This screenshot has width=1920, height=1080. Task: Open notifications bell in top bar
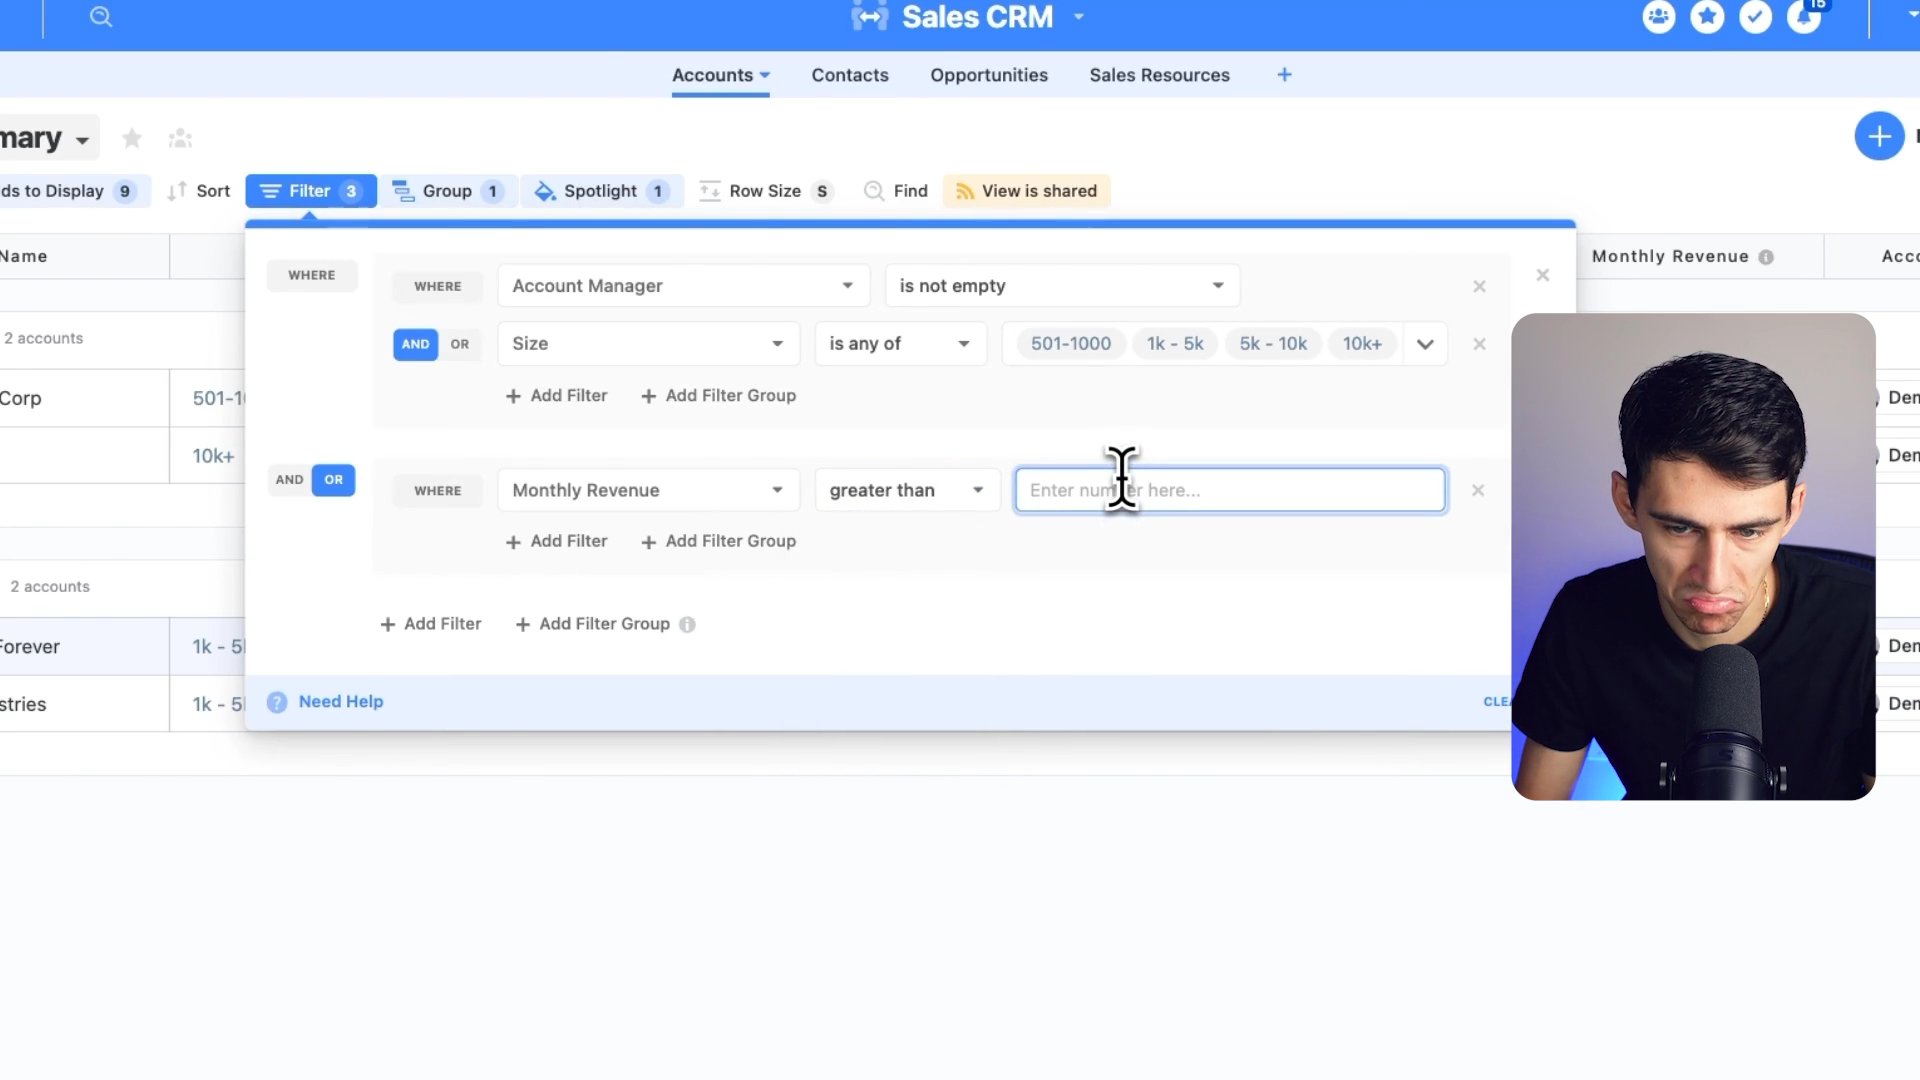click(x=1804, y=17)
